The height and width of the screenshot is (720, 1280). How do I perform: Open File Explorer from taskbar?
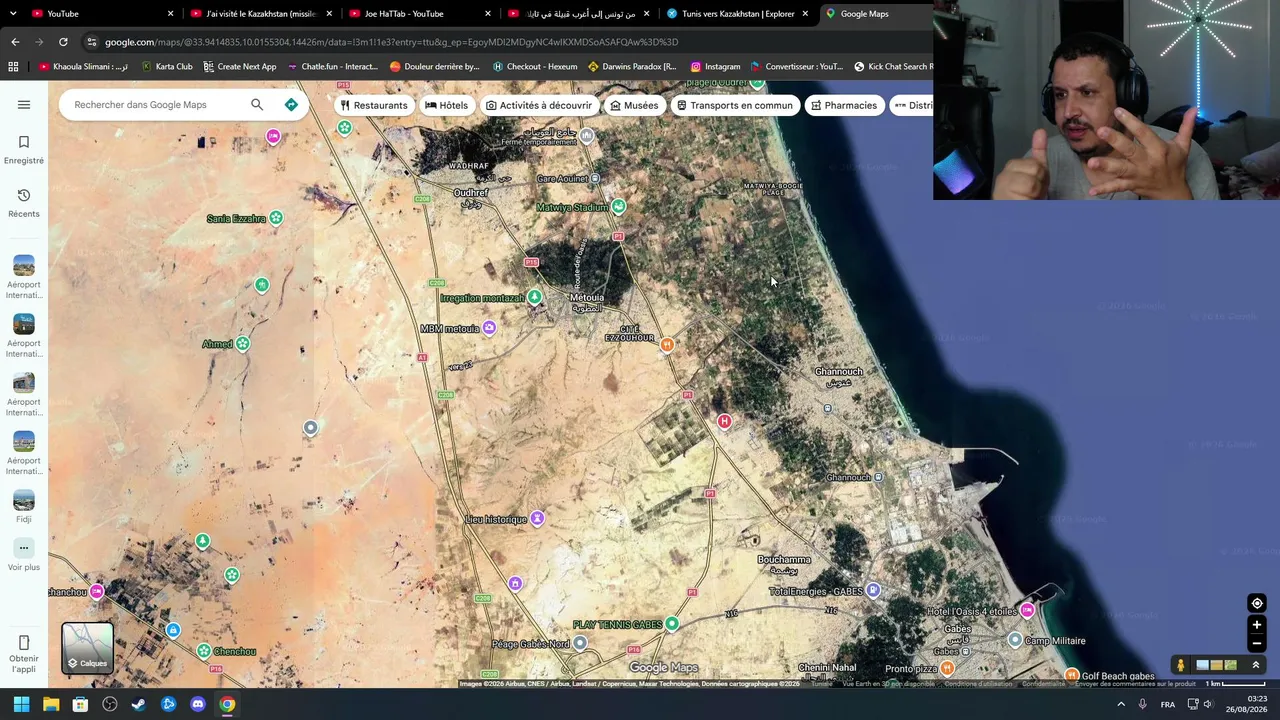tap(51, 704)
